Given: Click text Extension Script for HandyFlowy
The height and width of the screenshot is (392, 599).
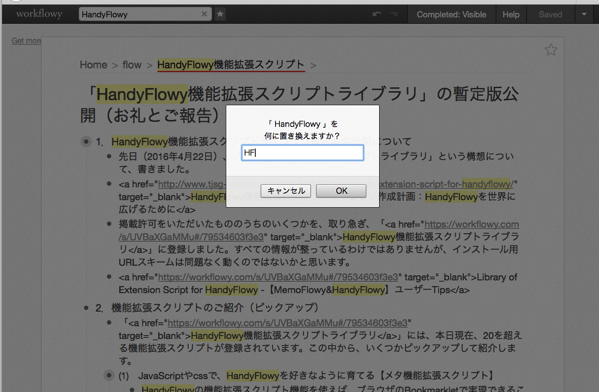Looking at the screenshot, I should (188, 290).
